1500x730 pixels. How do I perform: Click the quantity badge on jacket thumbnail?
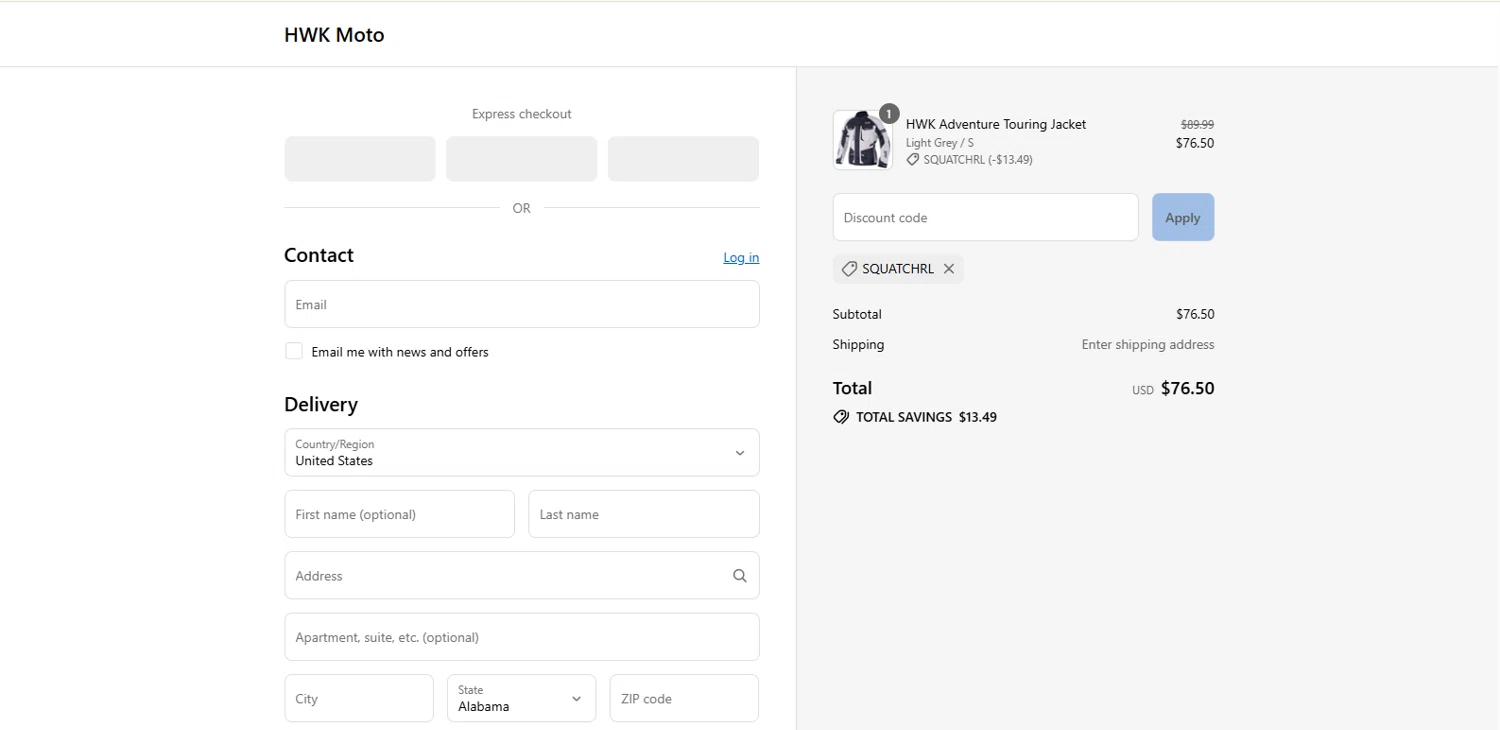click(888, 114)
